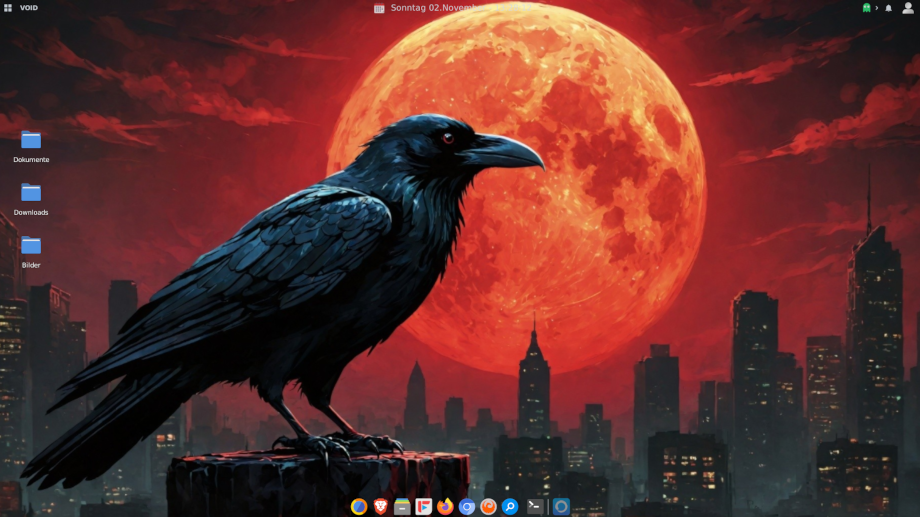Click the blue ring icon after dock separator

tap(561, 507)
